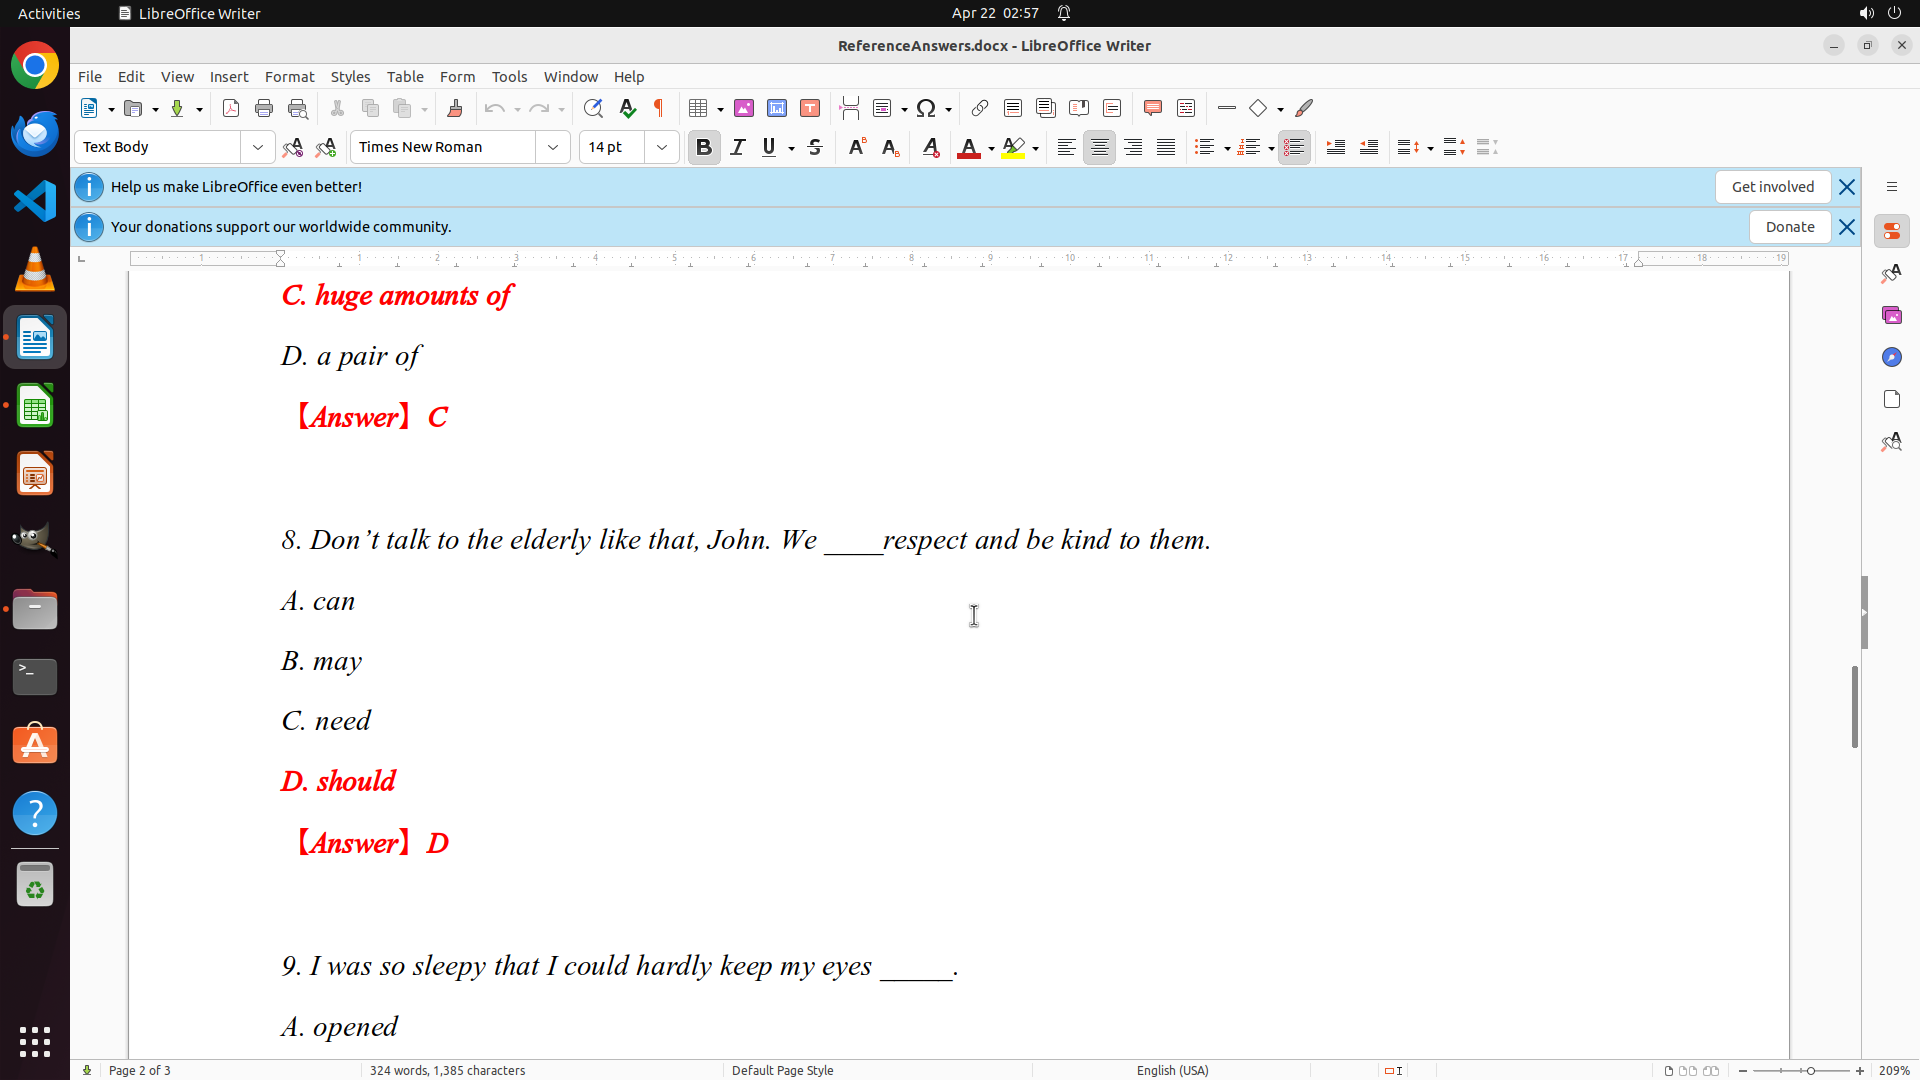Open the Navigator sidebar panel

tap(1891, 357)
